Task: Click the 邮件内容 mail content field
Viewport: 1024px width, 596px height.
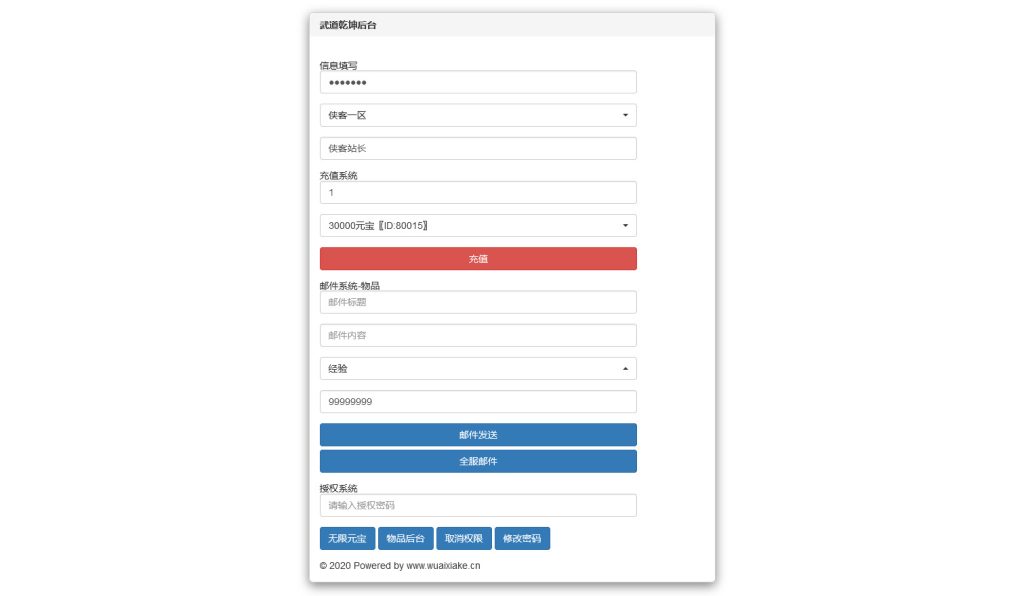Action: (477, 335)
